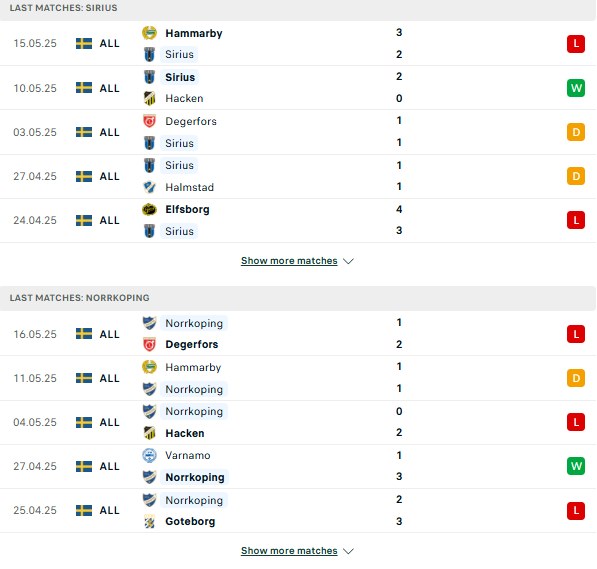This screenshot has width=597, height=569.
Task: Click the orange D badge for Hammarby vs Norrkoping
Action: 576,378
